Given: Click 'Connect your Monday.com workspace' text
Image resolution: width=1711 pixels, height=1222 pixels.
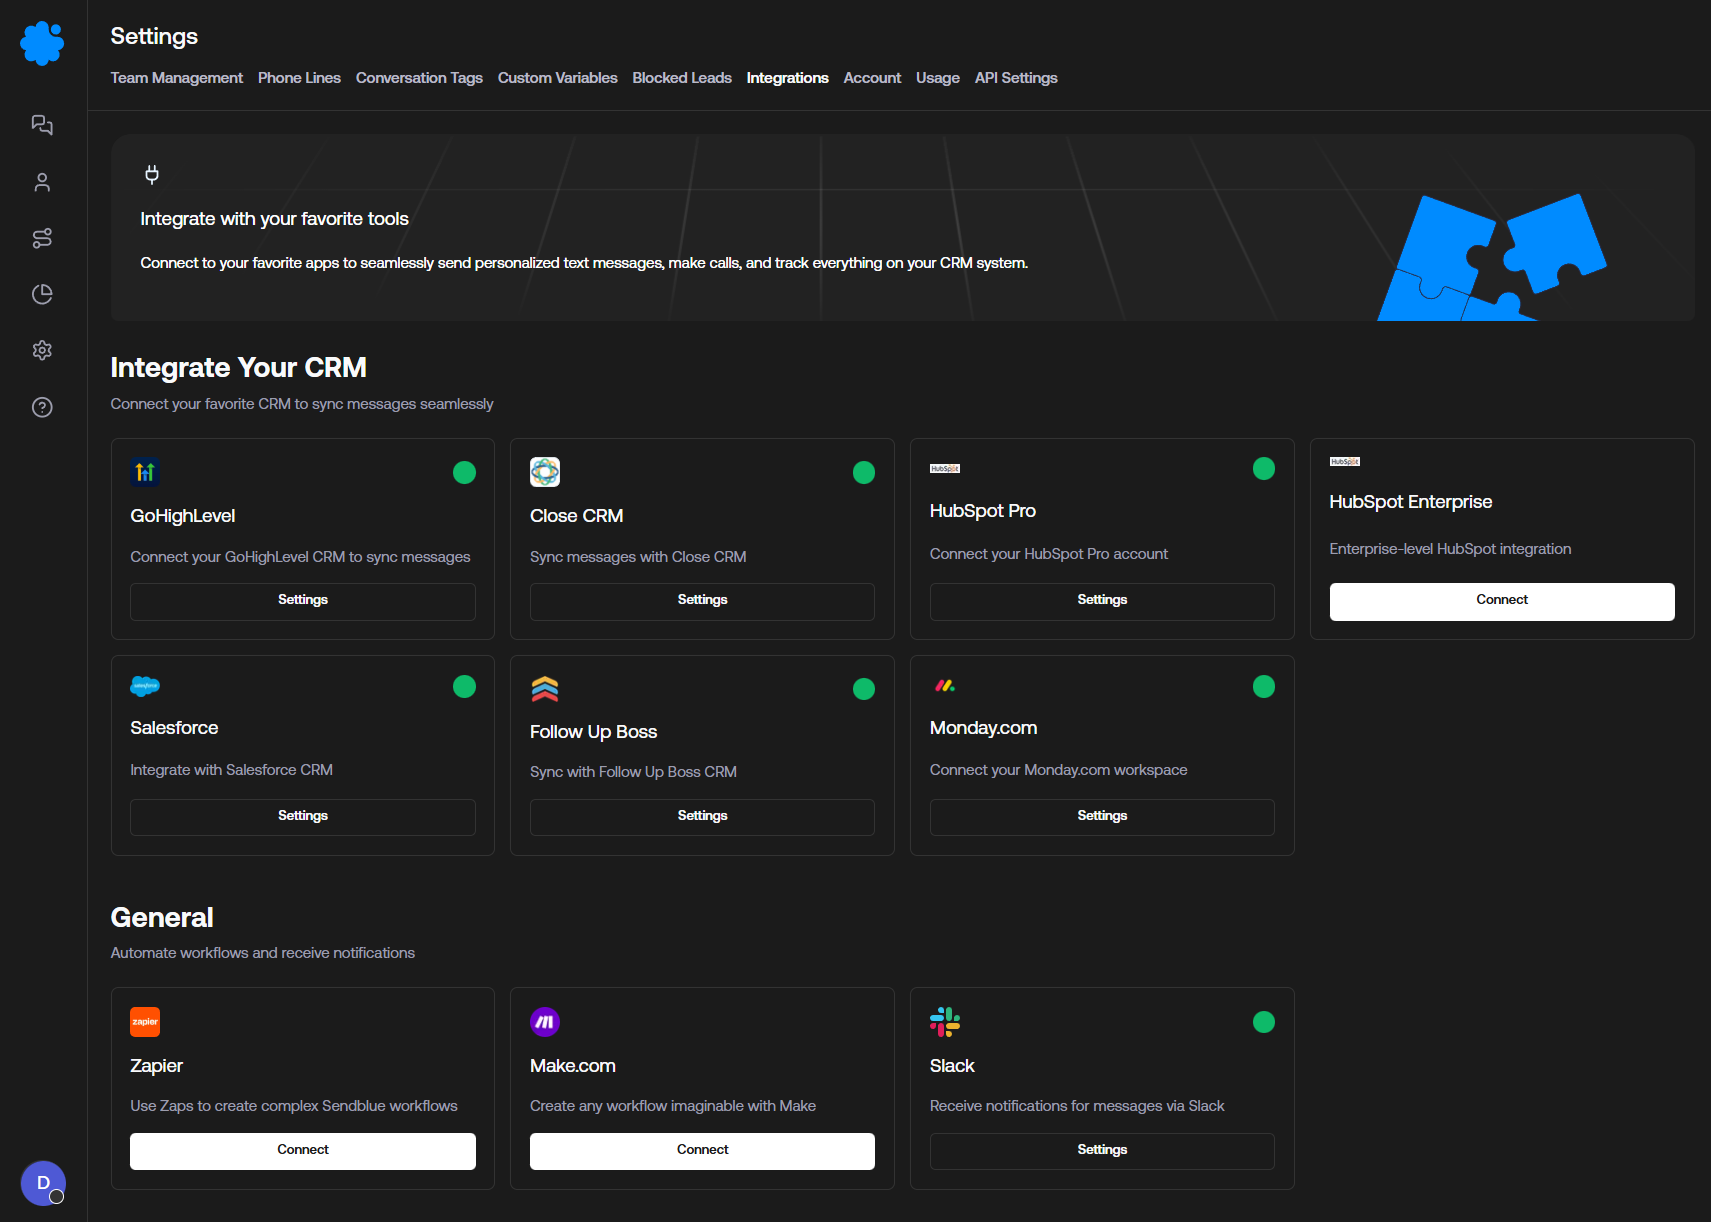Looking at the screenshot, I should coord(1059,770).
